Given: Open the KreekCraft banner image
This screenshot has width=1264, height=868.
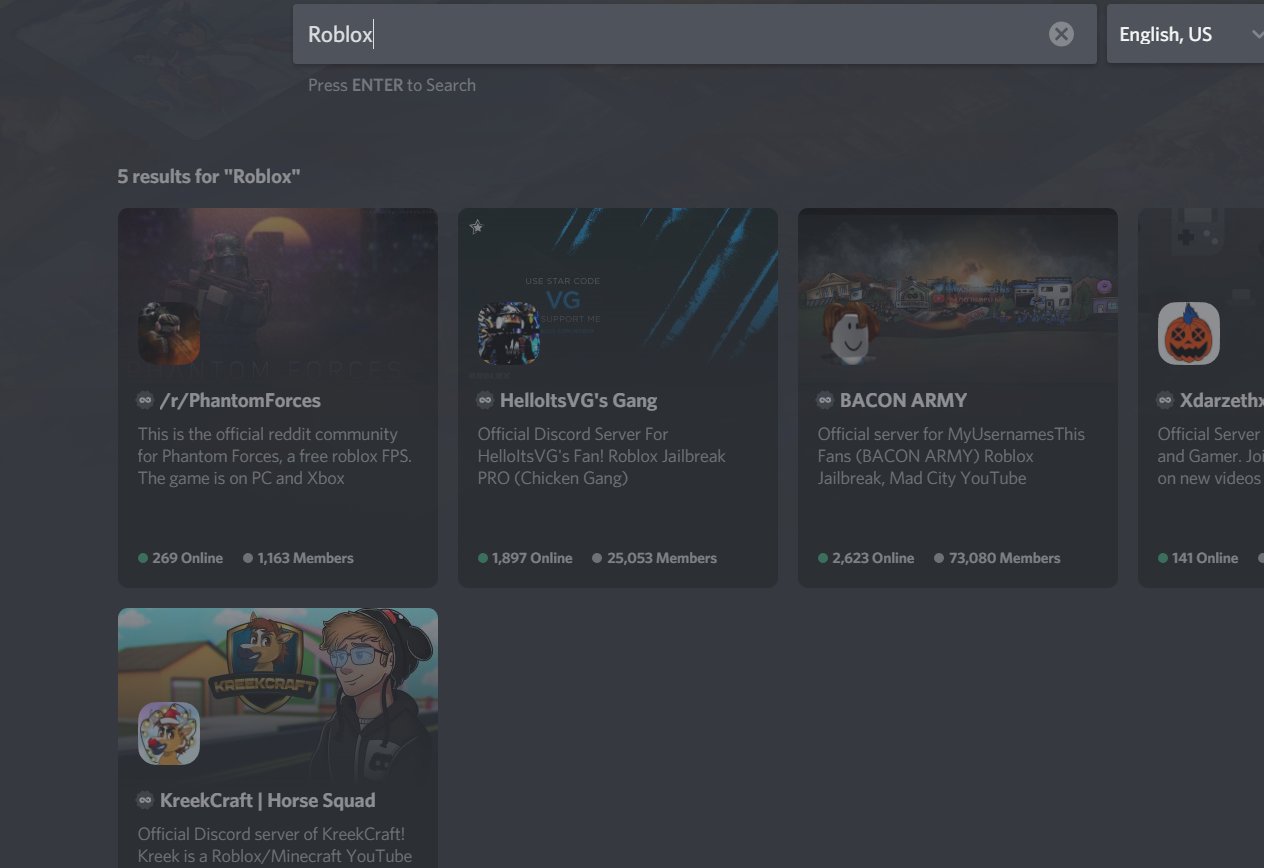Looking at the screenshot, I should point(278,694).
